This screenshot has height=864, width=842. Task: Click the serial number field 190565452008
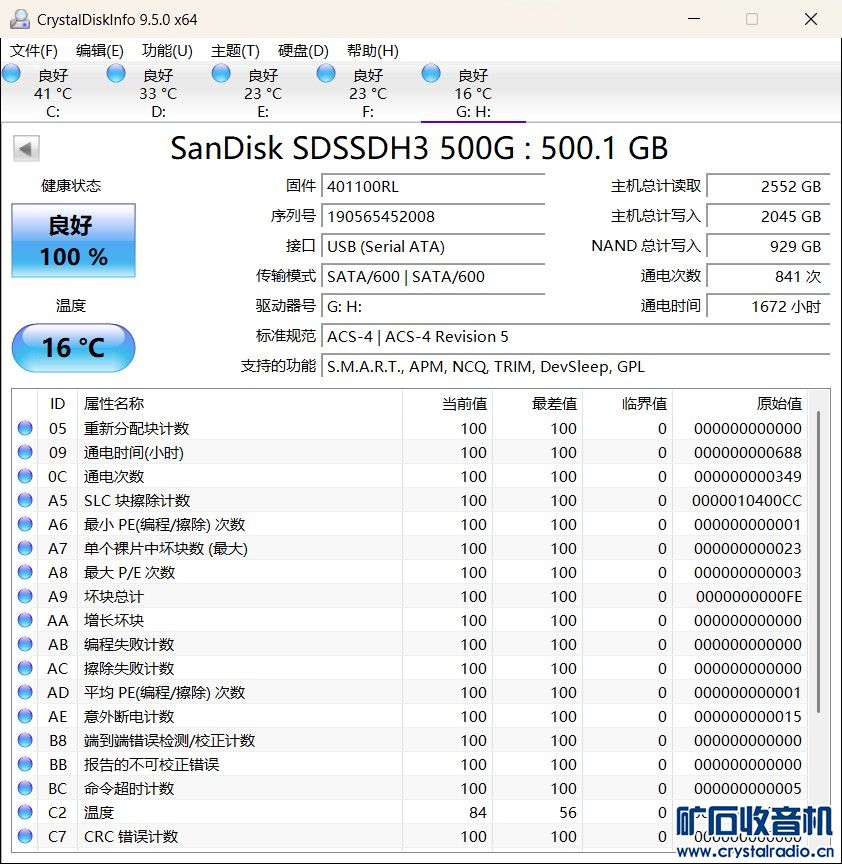pyautogui.click(x=433, y=217)
